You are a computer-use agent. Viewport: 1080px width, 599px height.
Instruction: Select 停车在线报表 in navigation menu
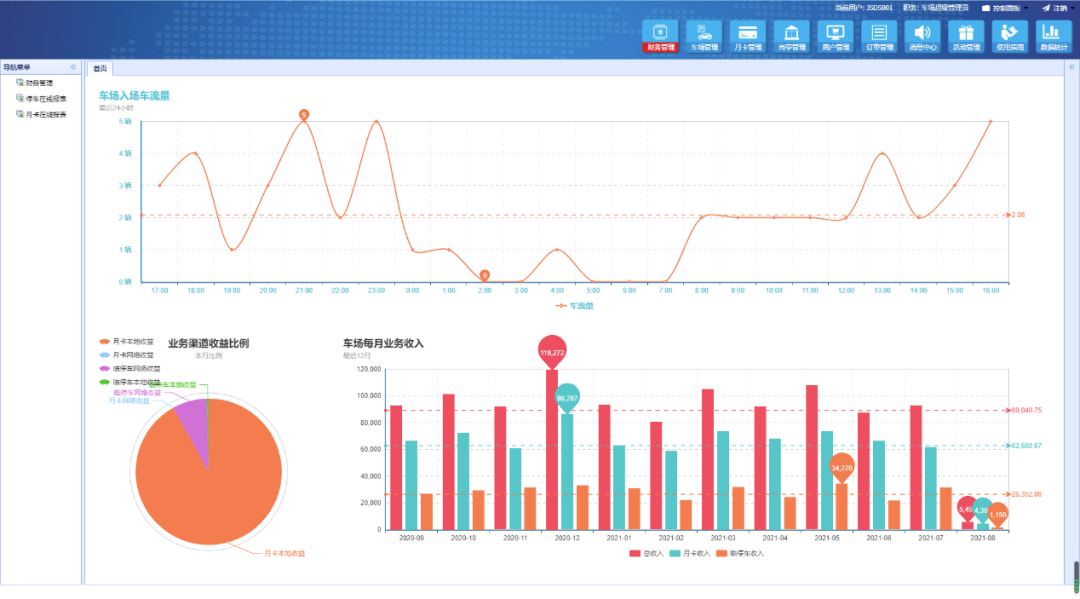click(x=46, y=98)
